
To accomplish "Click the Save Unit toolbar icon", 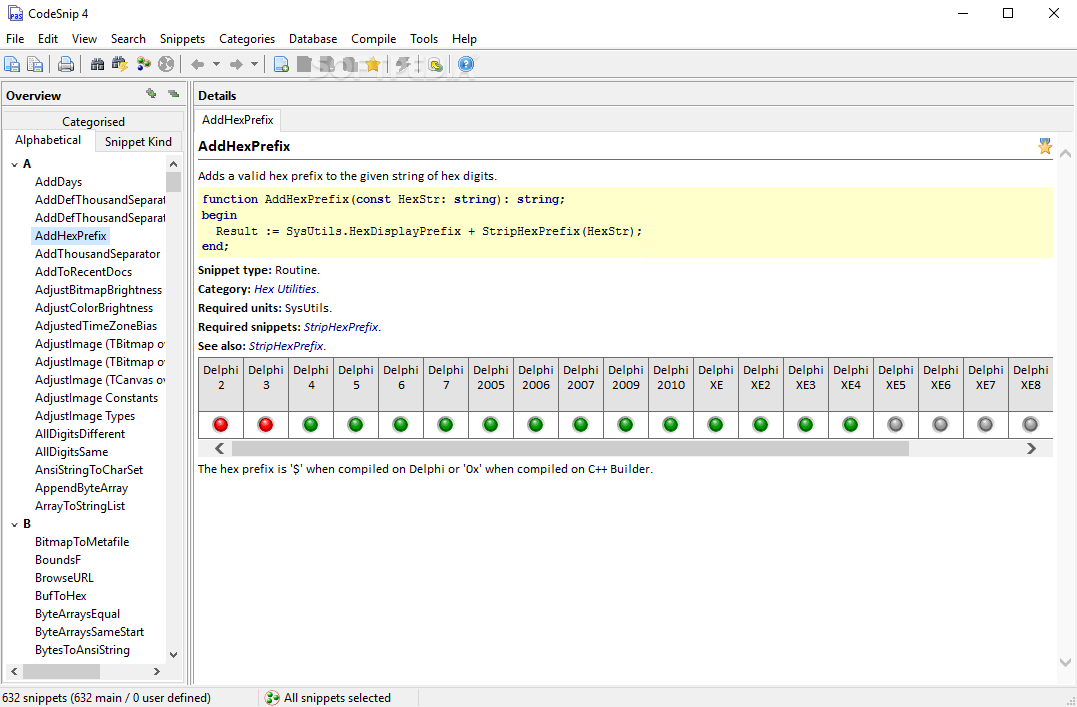I will click(x=34, y=65).
